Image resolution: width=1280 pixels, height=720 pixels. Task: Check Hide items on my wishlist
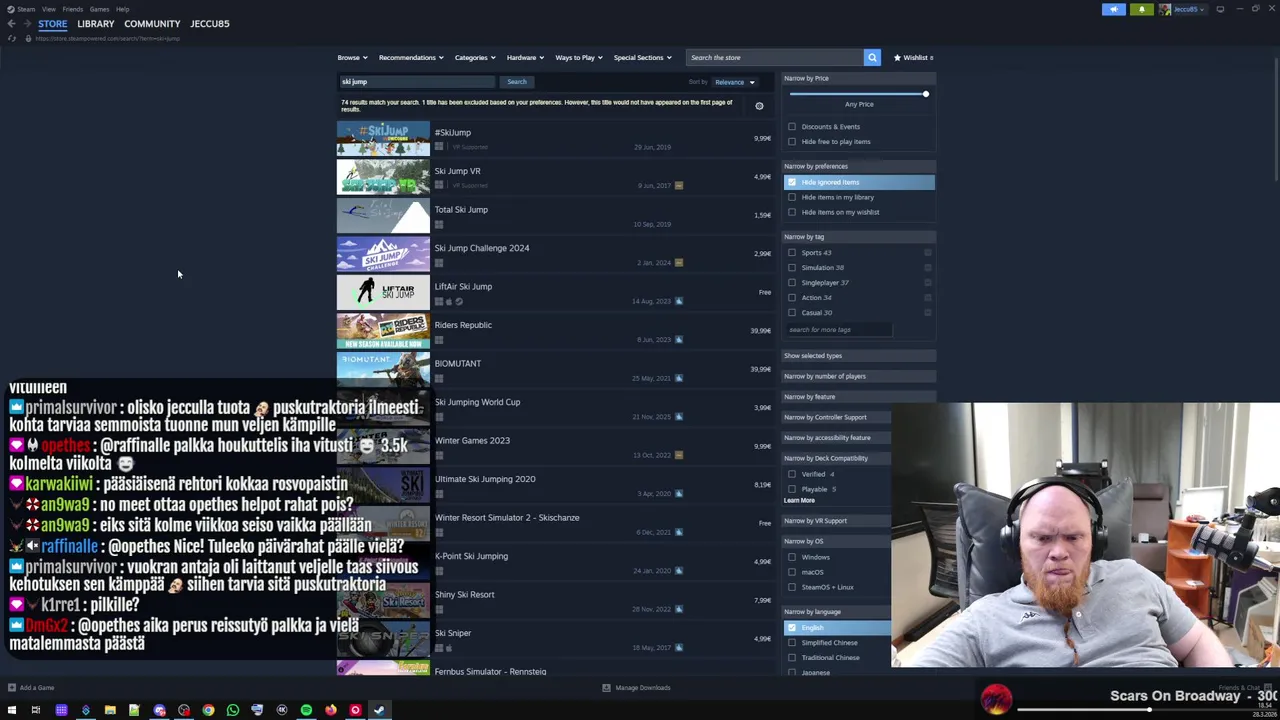(x=792, y=212)
